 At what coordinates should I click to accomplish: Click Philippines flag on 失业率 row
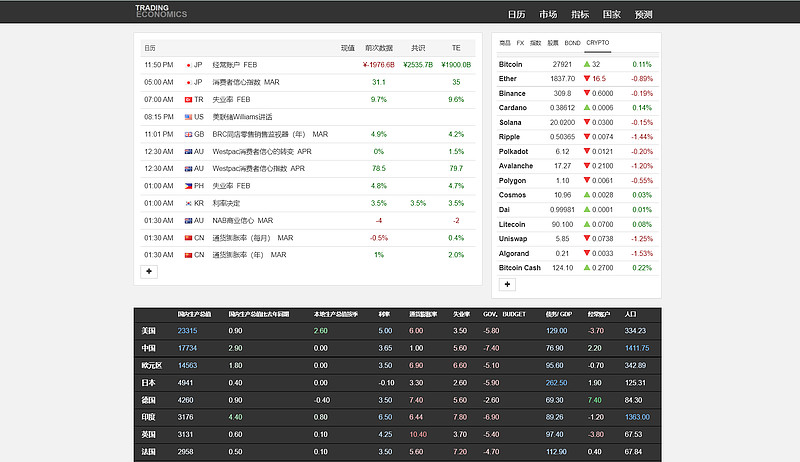(188, 186)
